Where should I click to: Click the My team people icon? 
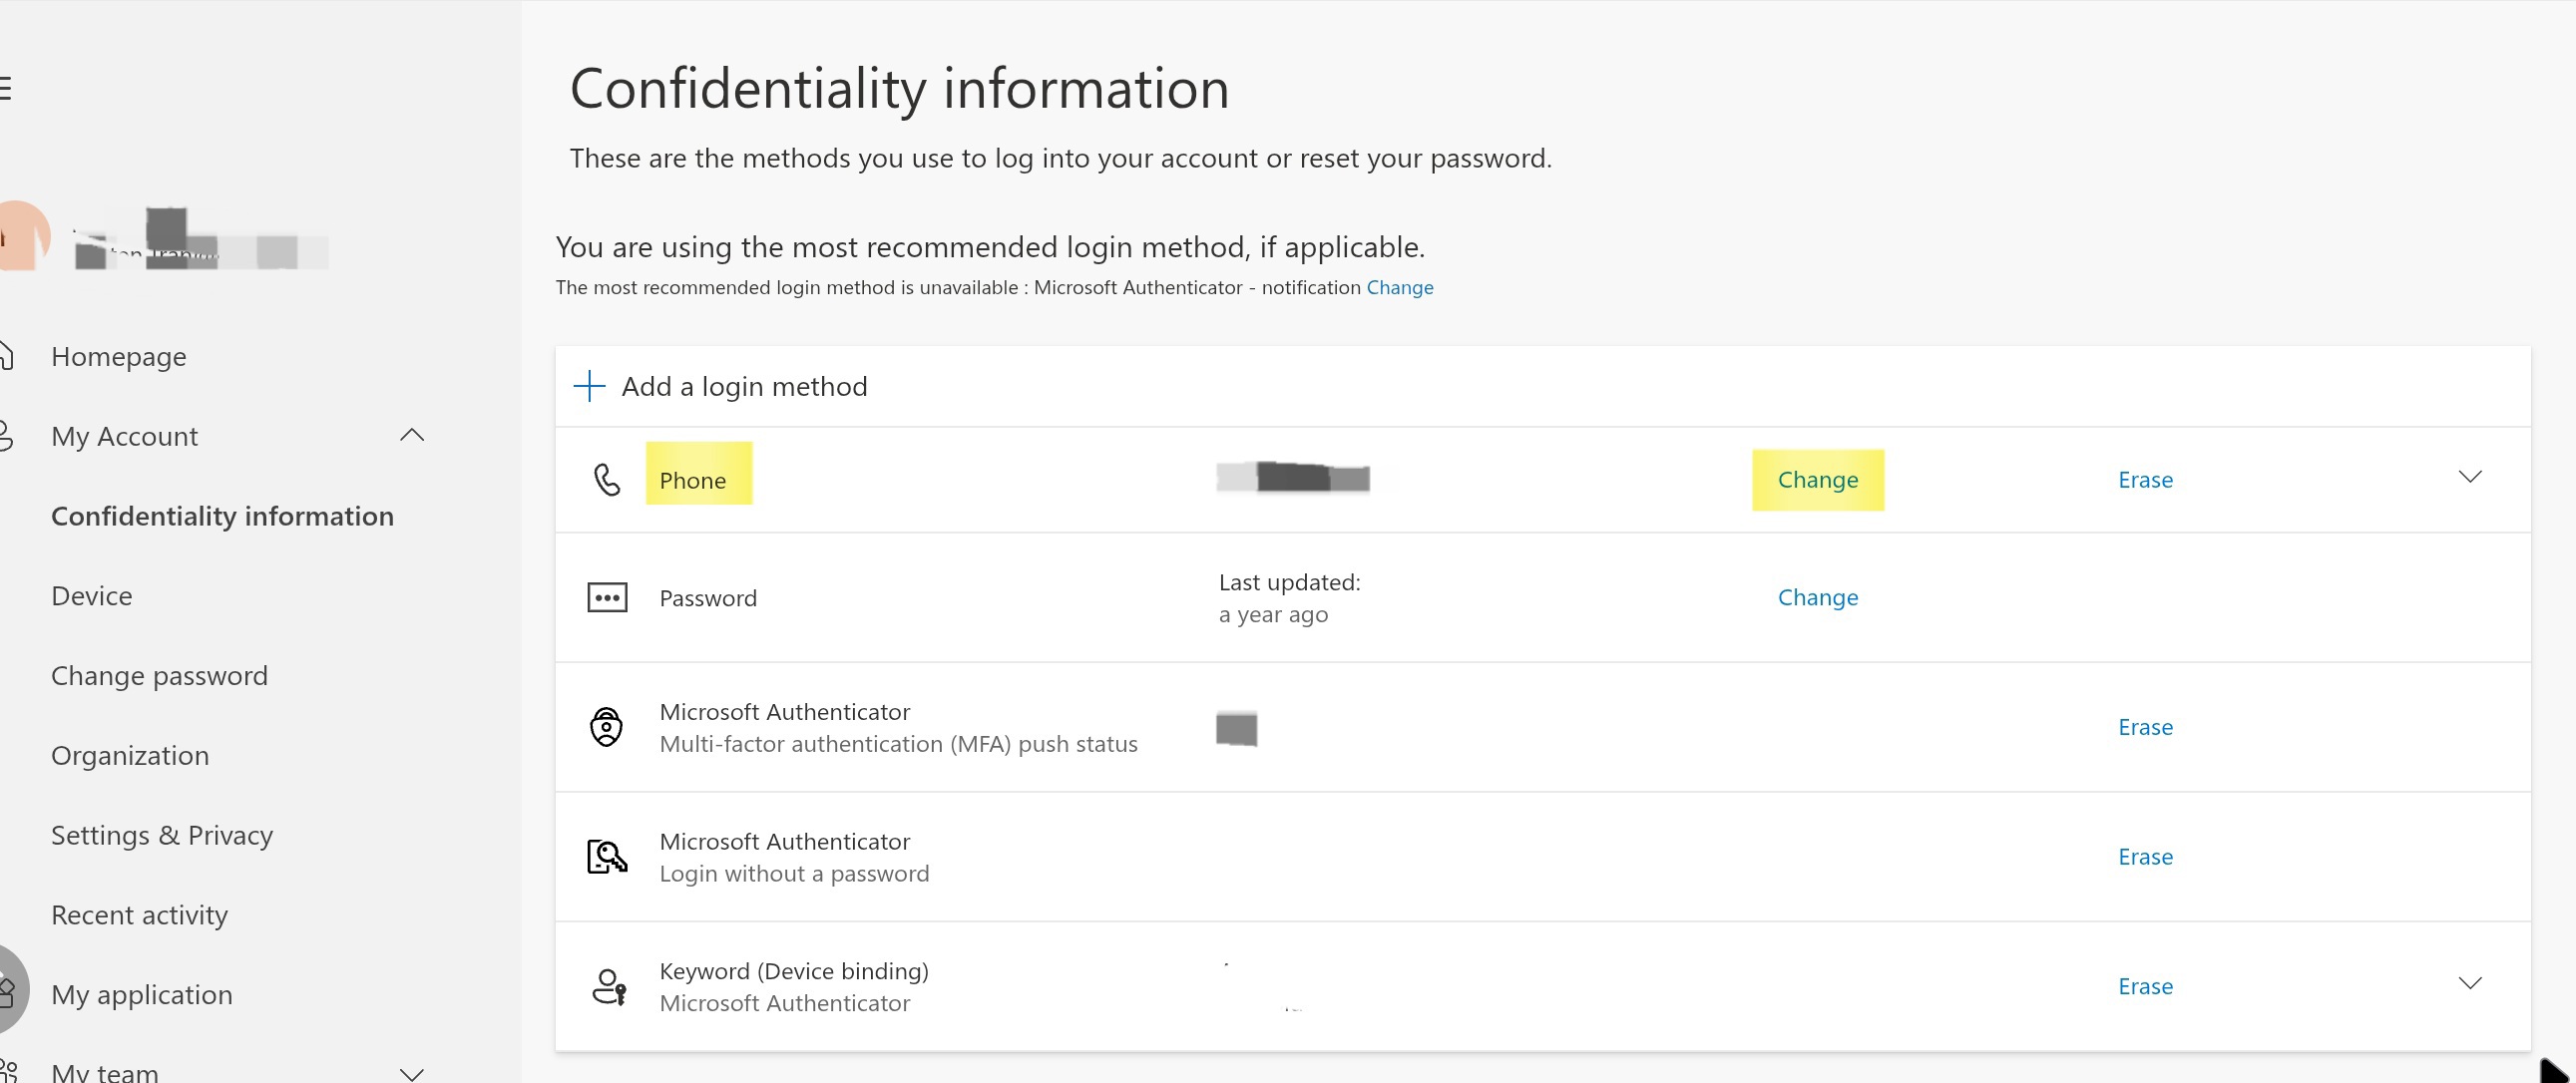coord(8,1072)
